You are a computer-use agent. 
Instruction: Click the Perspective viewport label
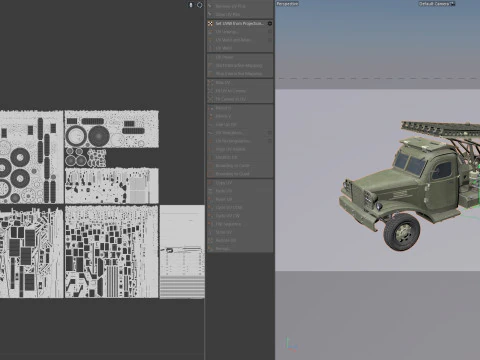click(x=287, y=4)
